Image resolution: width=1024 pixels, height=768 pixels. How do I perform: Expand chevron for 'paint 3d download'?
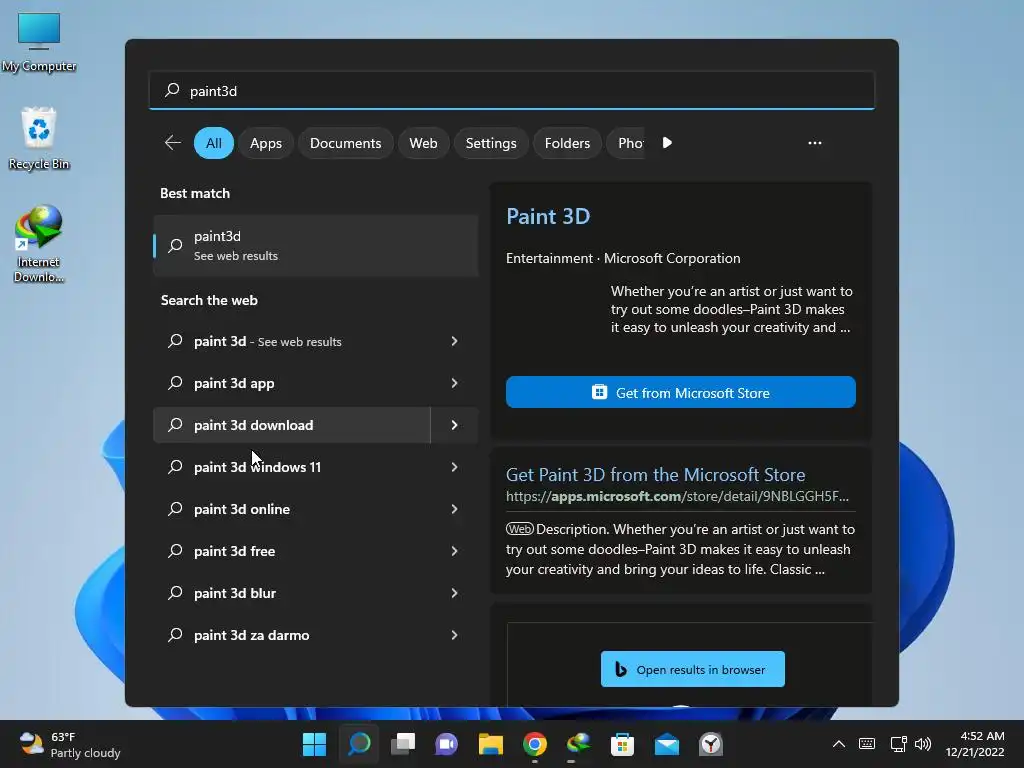pos(455,425)
